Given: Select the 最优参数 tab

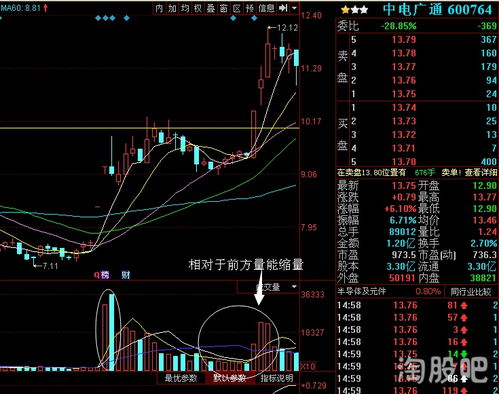Looking at the screenshot, I should 181,378.
